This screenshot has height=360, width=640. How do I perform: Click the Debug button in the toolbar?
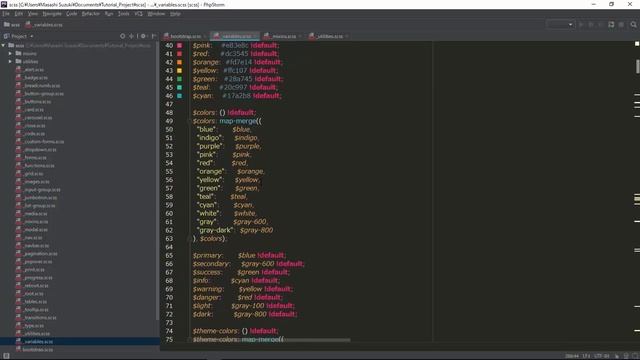(x=591, y=24)
